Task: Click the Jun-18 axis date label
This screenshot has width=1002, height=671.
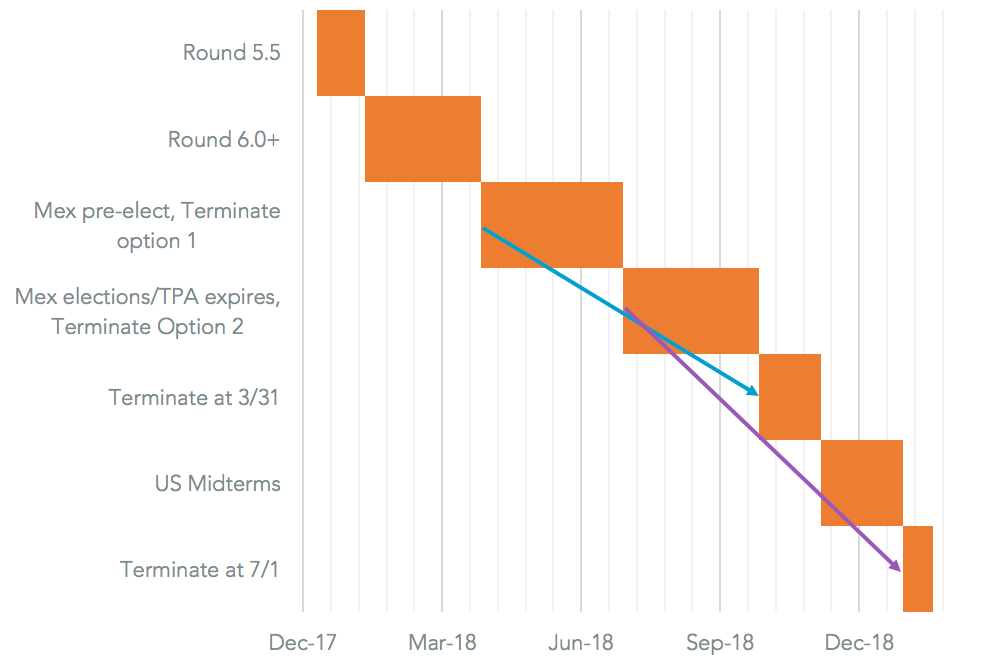Action: (580, 642)
